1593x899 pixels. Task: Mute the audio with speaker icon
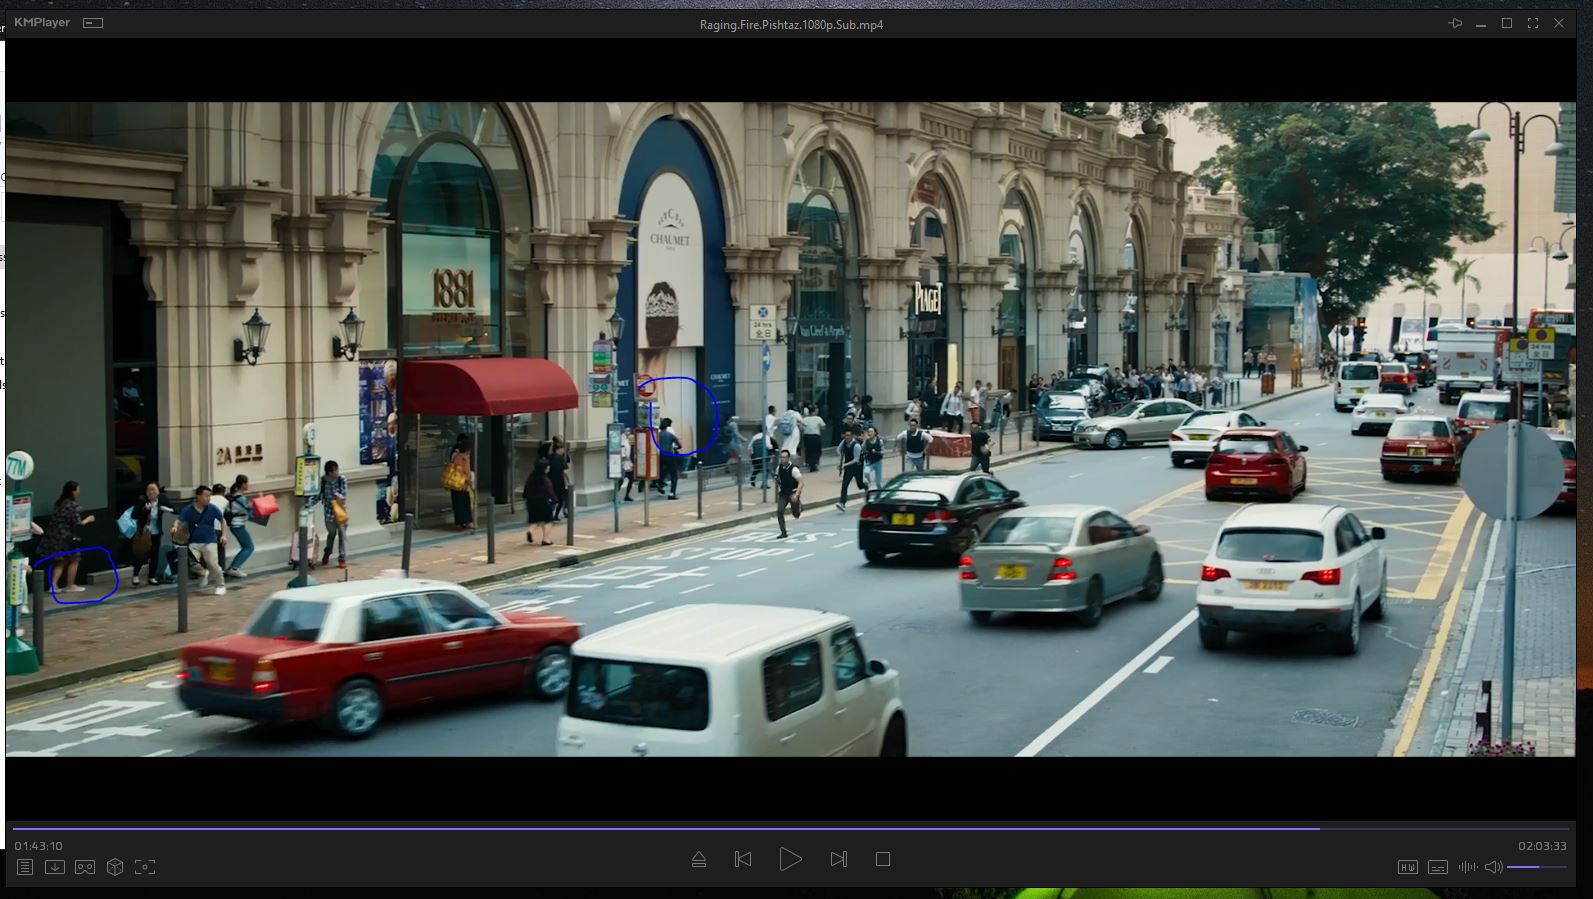[x=1493, y=867]
